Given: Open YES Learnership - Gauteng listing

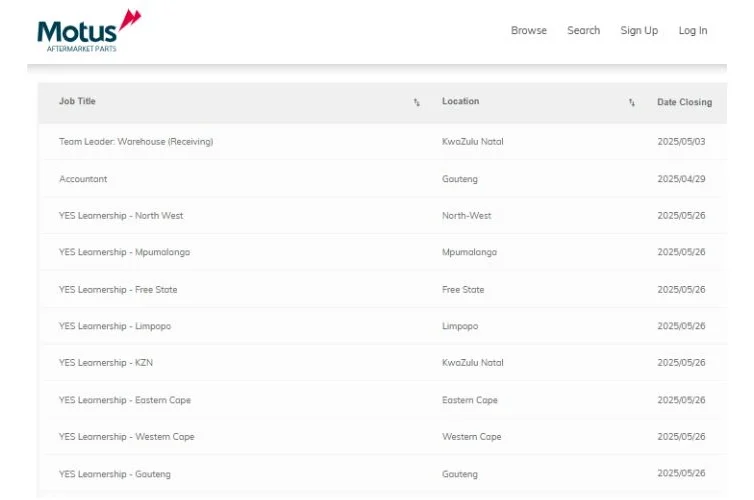Looking at the screenshot, I should 115,474.
